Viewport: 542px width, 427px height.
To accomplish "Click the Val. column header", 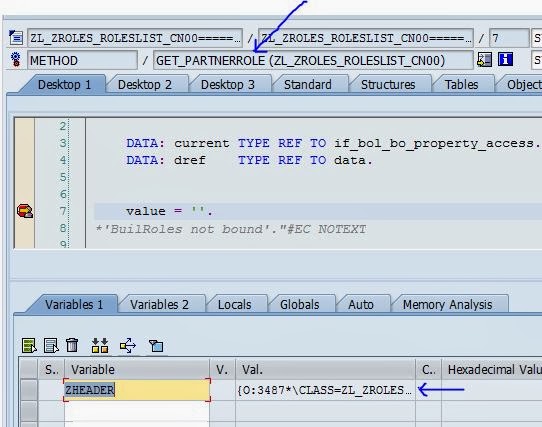I will coord(325,369).
